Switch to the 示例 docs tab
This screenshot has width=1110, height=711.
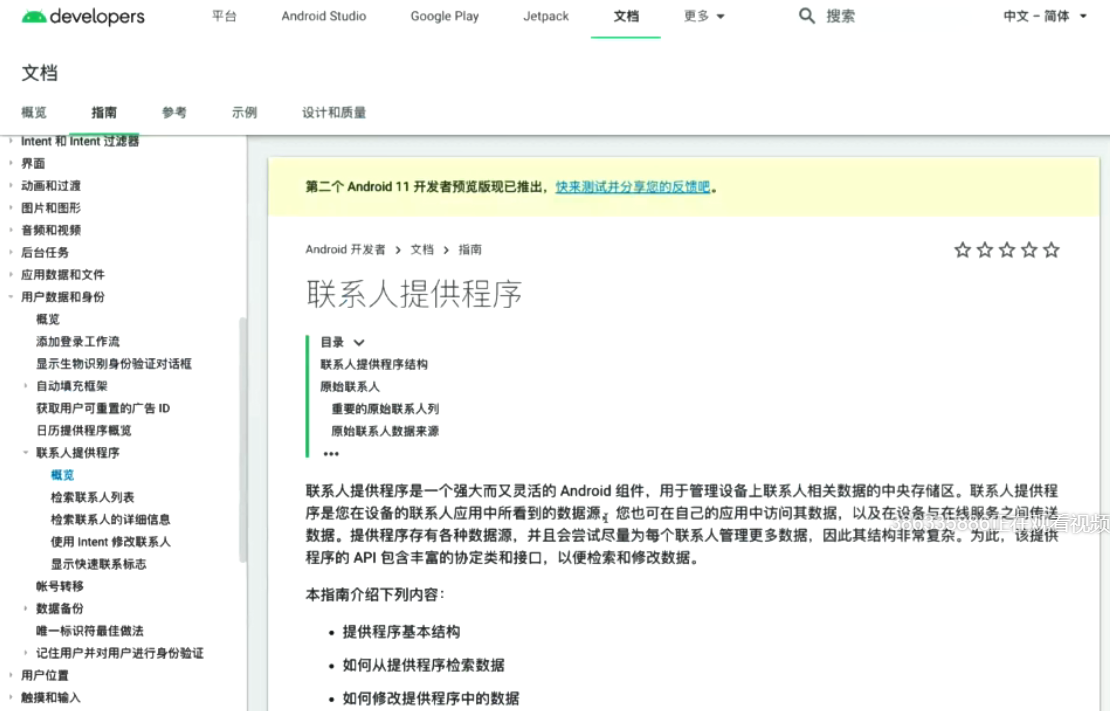point(244,112)
